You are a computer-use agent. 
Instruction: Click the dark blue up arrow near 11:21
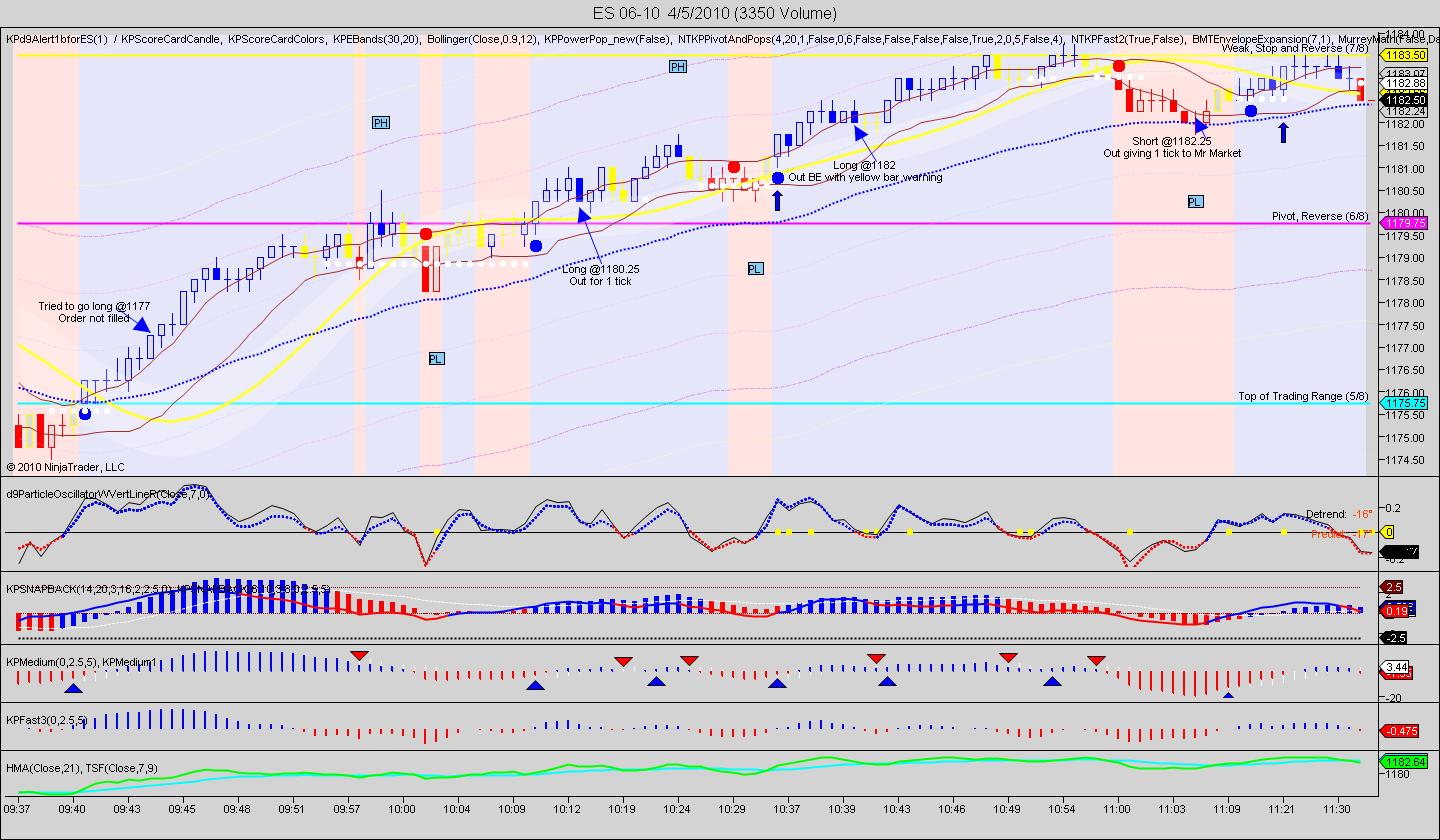point(1284,132)
